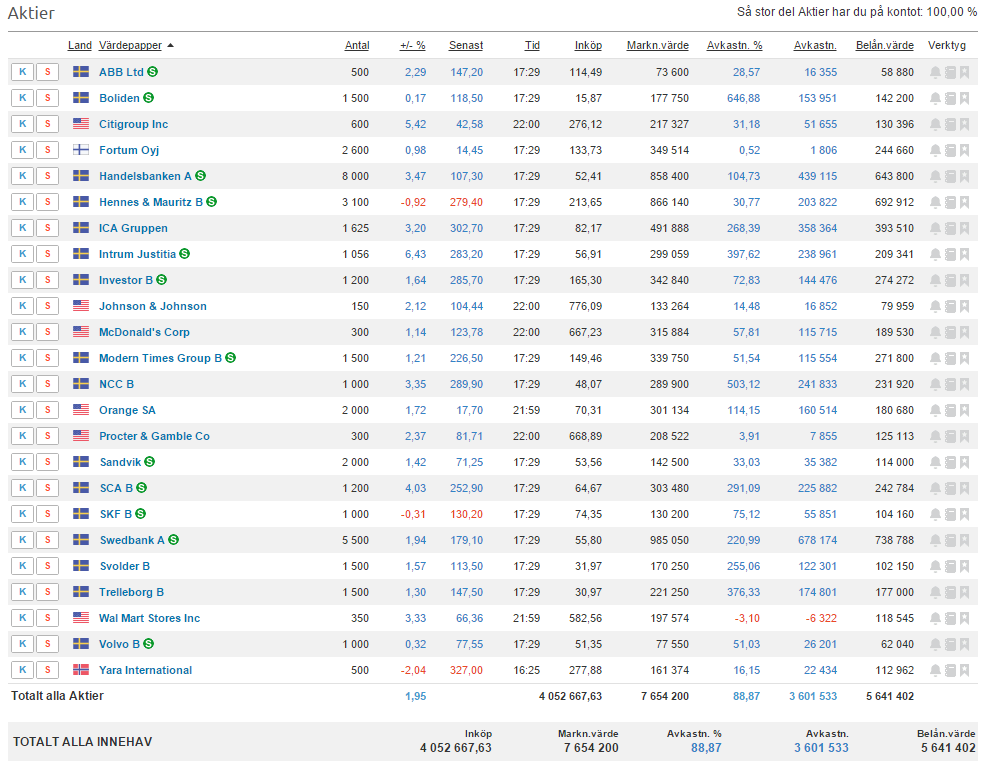Click the Finnish flag beside Fortum Oyj
This screenshot has height=766, width=983.
pos(81,150)
